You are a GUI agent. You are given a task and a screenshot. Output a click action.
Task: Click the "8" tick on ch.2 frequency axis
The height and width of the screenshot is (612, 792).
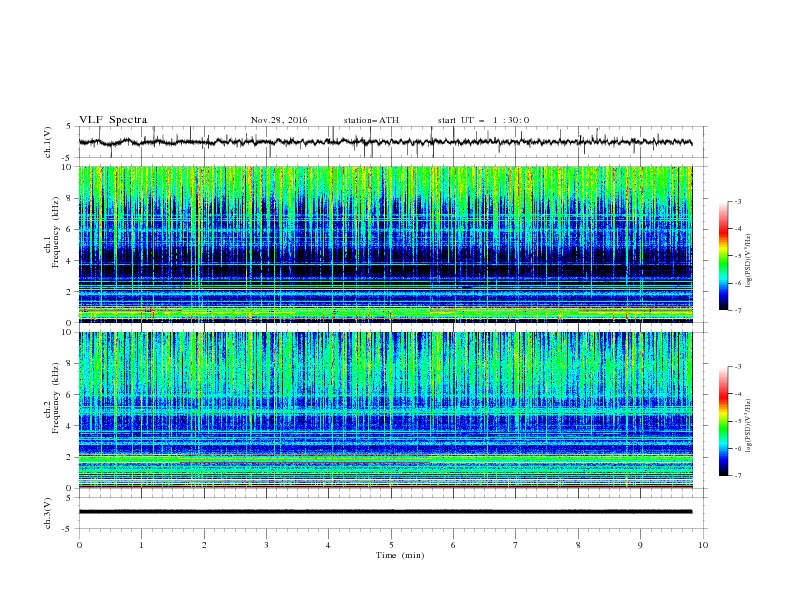click(x=70, y=364)
